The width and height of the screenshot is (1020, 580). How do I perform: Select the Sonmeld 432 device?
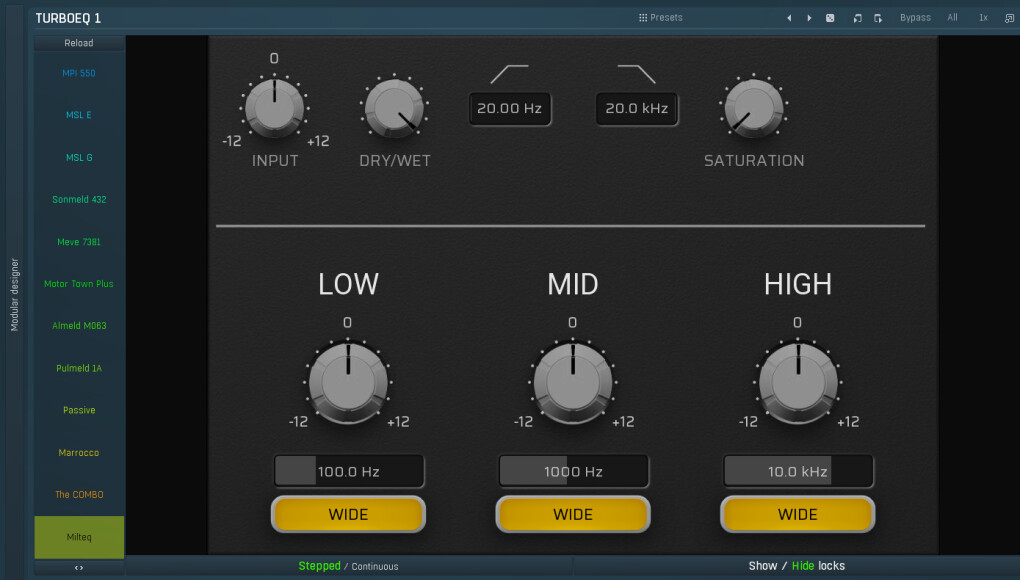point(79,200)
